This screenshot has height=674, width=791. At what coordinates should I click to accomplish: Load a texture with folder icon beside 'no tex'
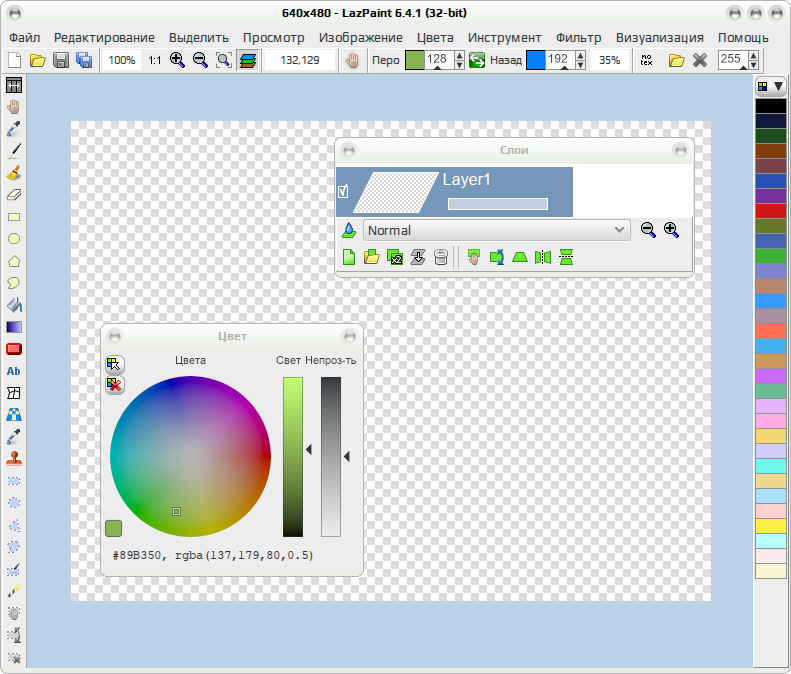pos(676,61)
